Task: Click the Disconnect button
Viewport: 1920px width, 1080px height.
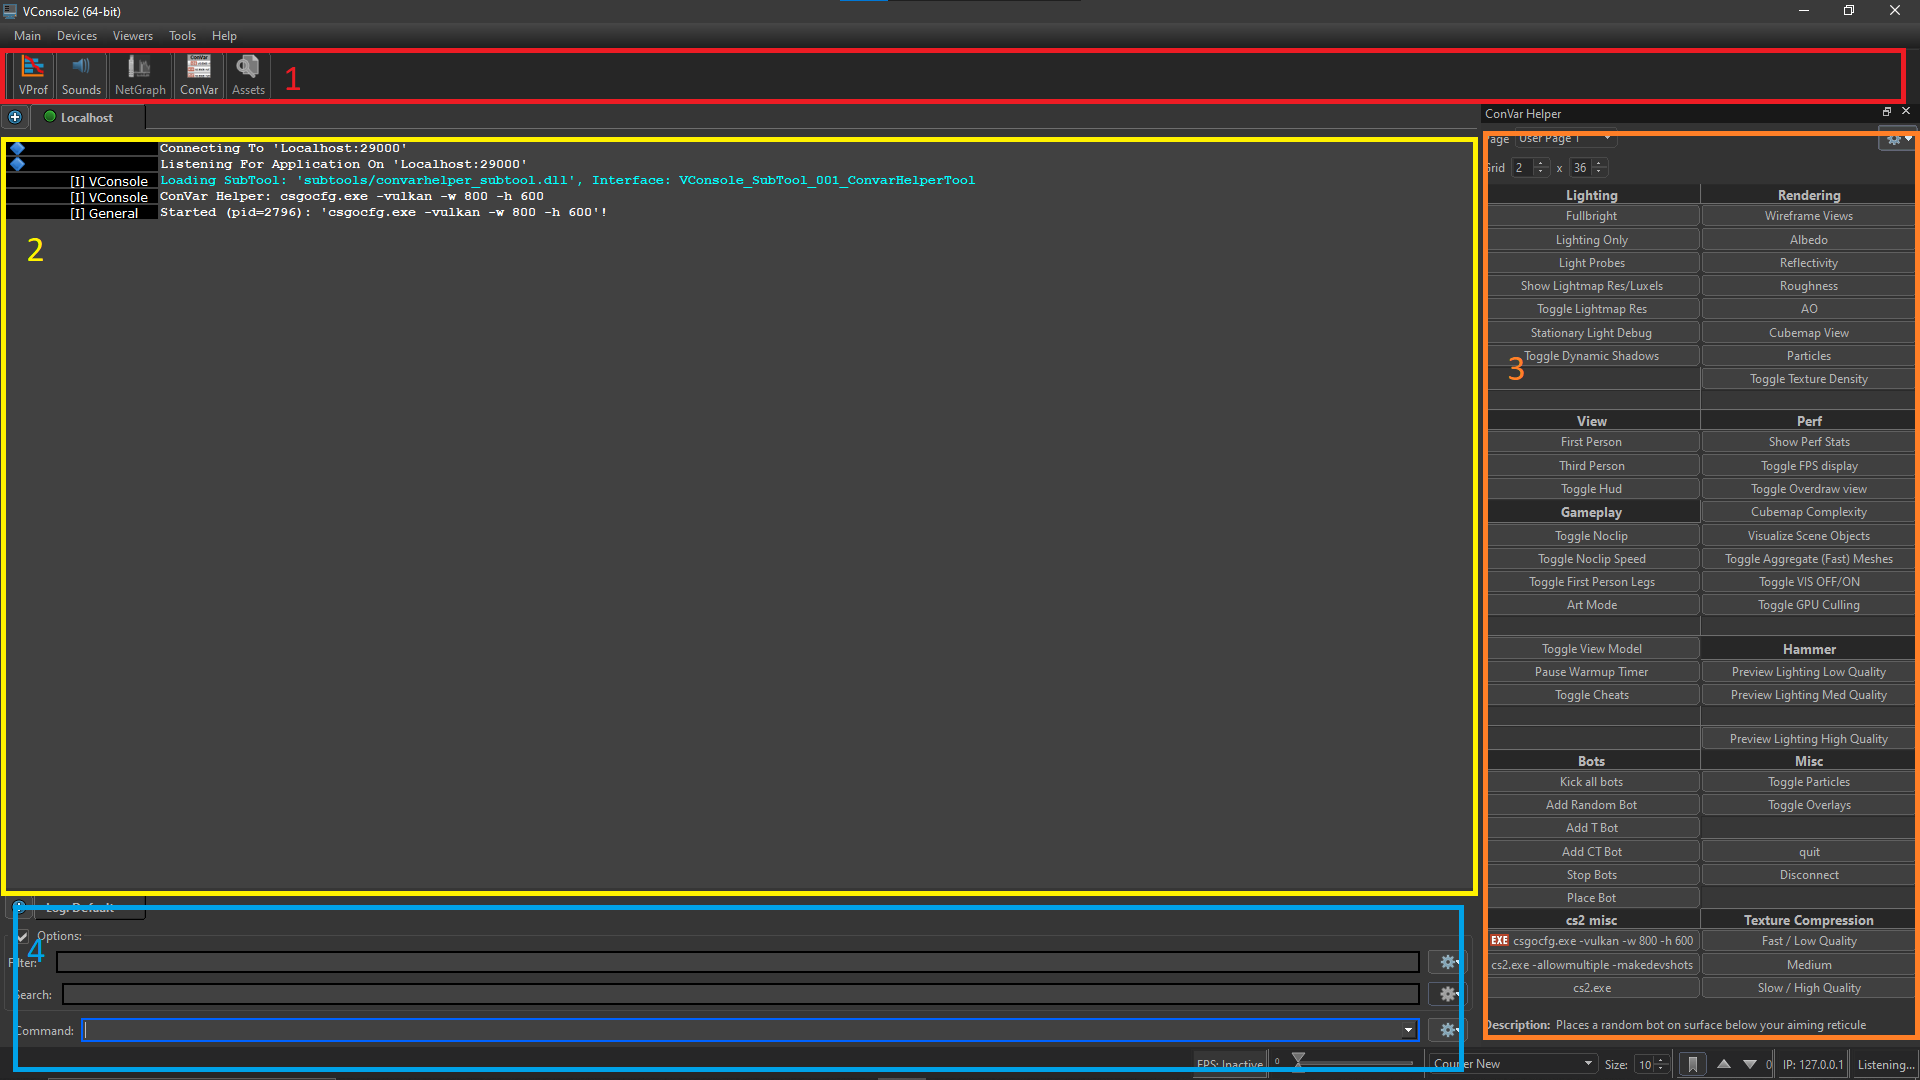Action: coord(1809,875)
